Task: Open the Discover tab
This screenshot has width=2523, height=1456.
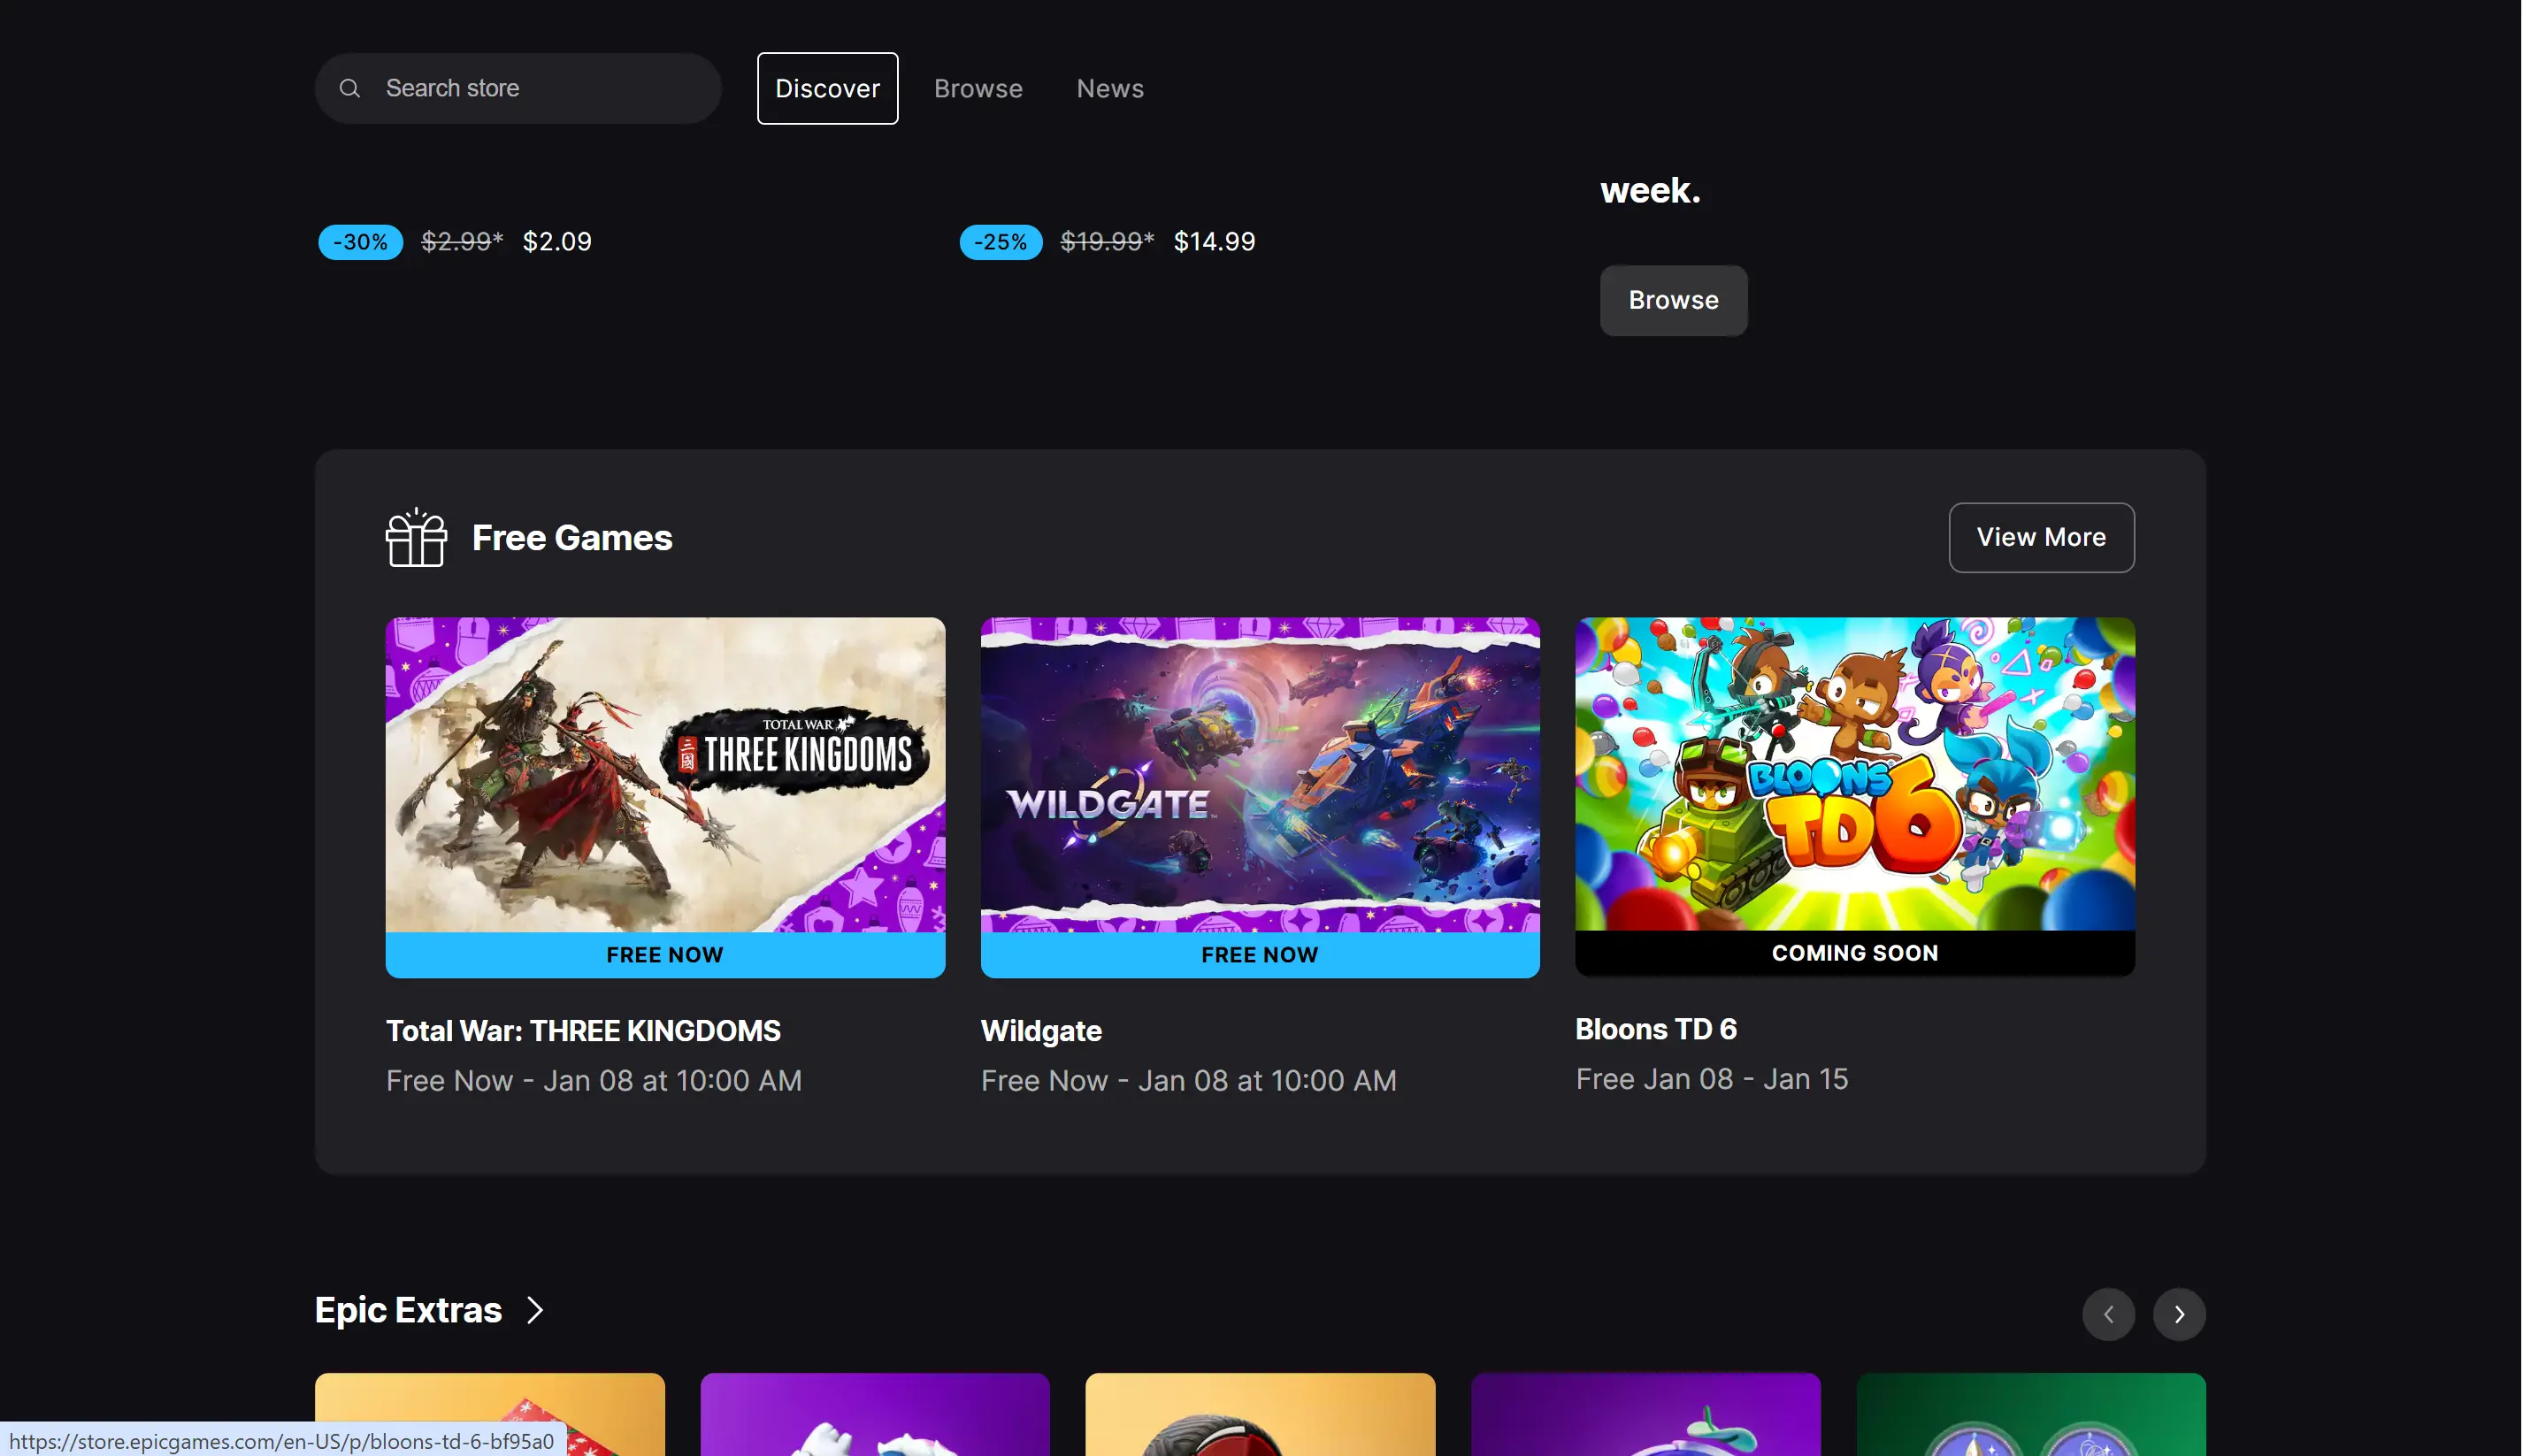Action: pyautogui.click(x=827, y=88)
